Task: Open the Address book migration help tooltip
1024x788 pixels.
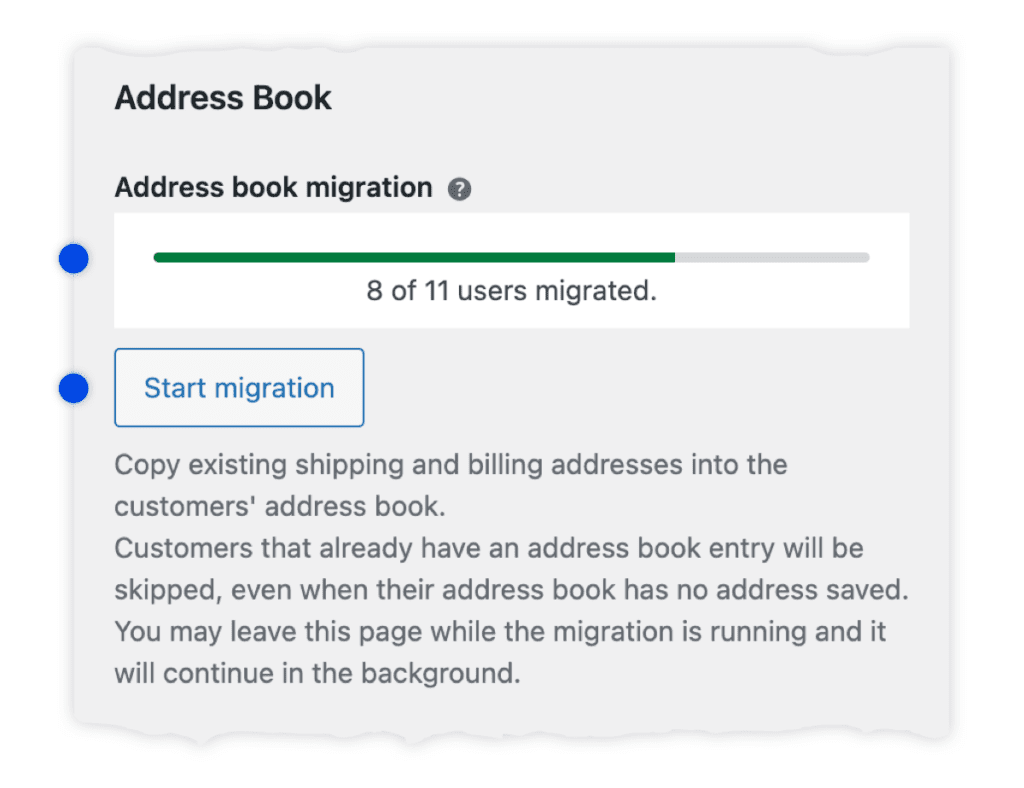Action: (x=459, y=188)
